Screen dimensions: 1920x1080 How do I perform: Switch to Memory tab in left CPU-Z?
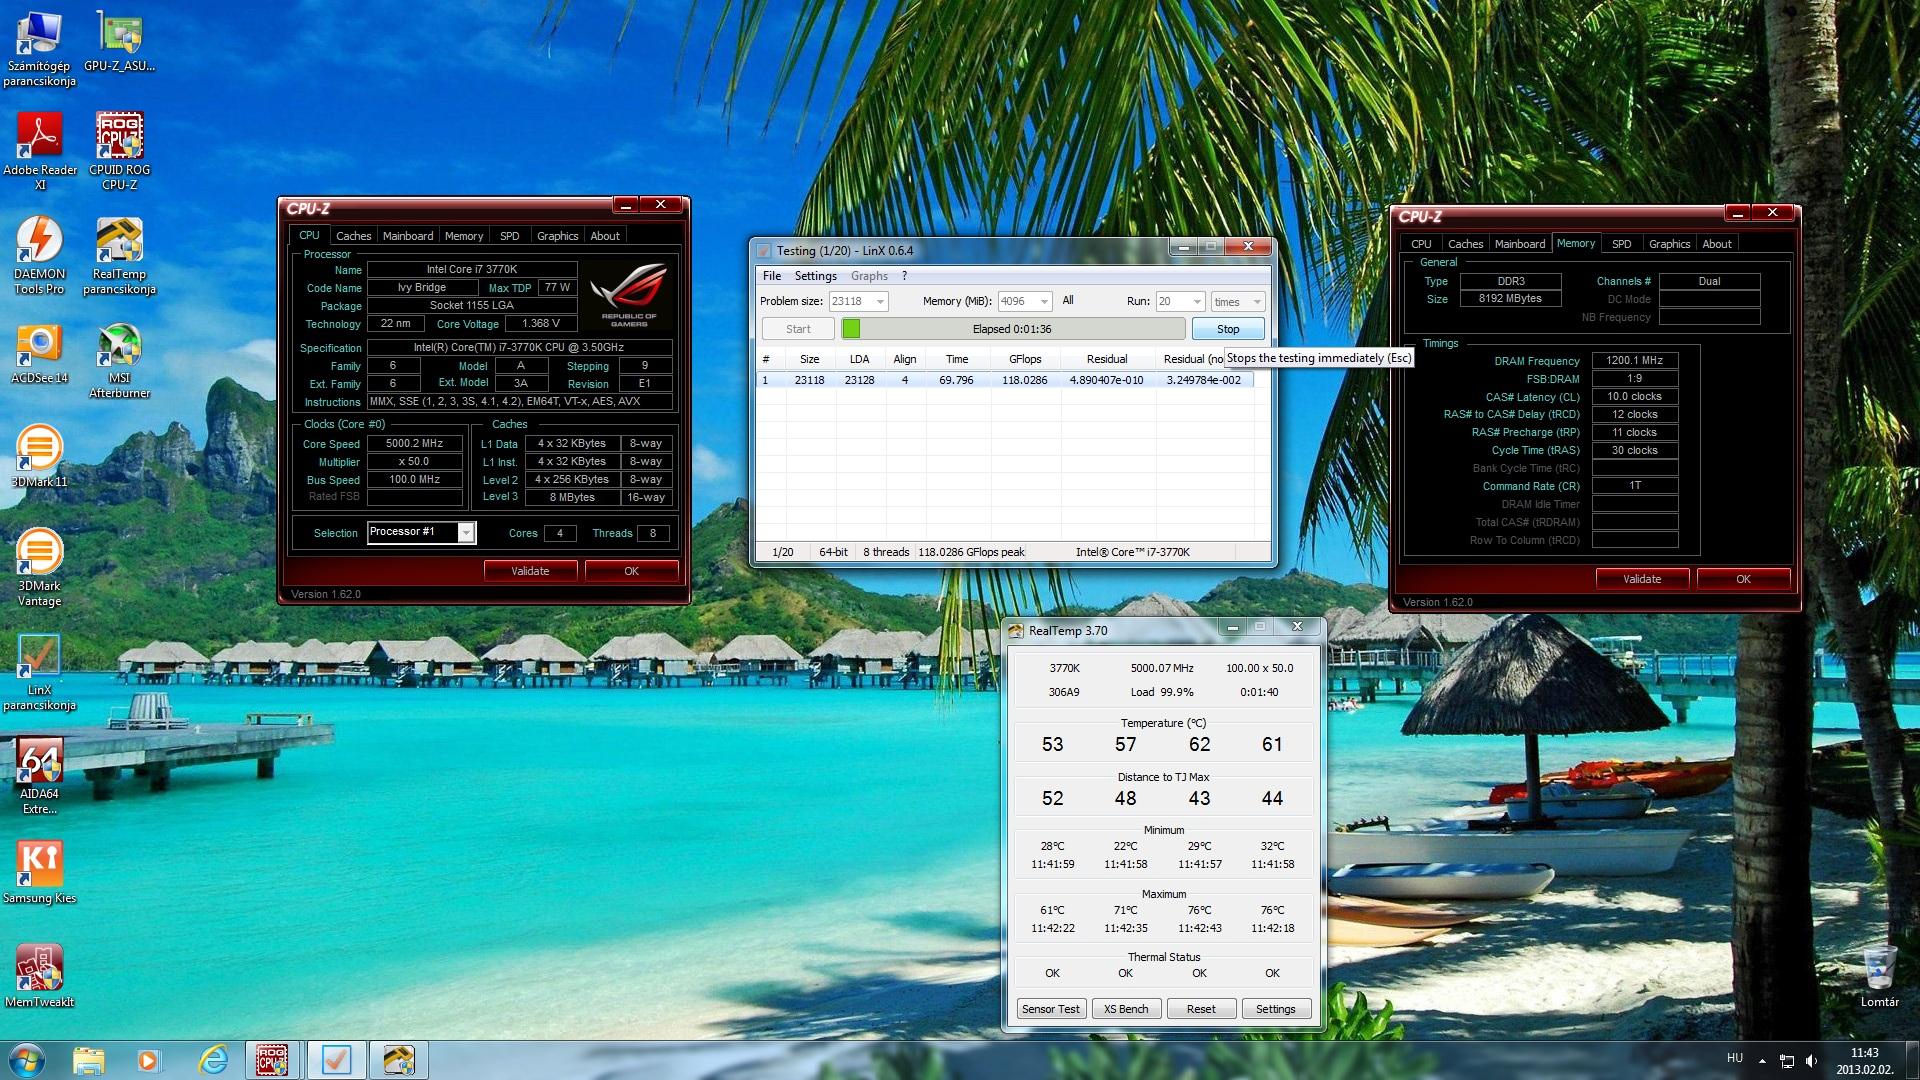point(464,236)
